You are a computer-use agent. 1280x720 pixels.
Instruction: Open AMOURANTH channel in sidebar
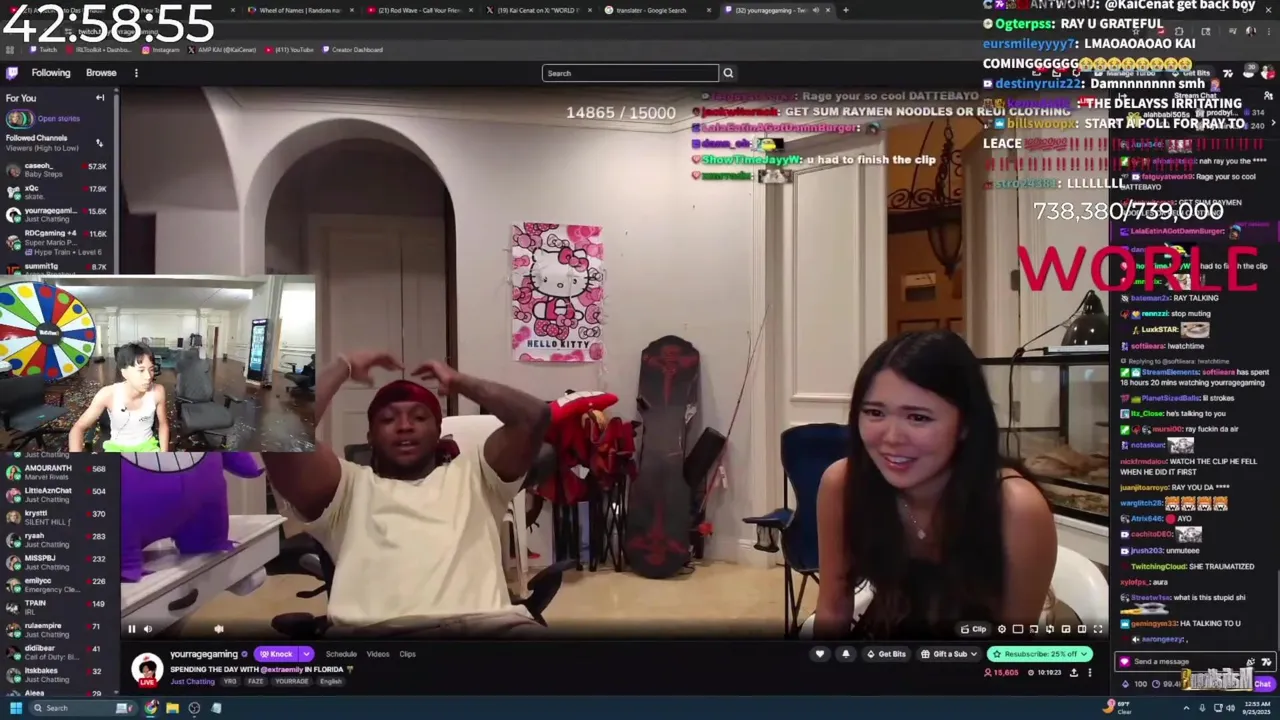(x=56, y=472)
